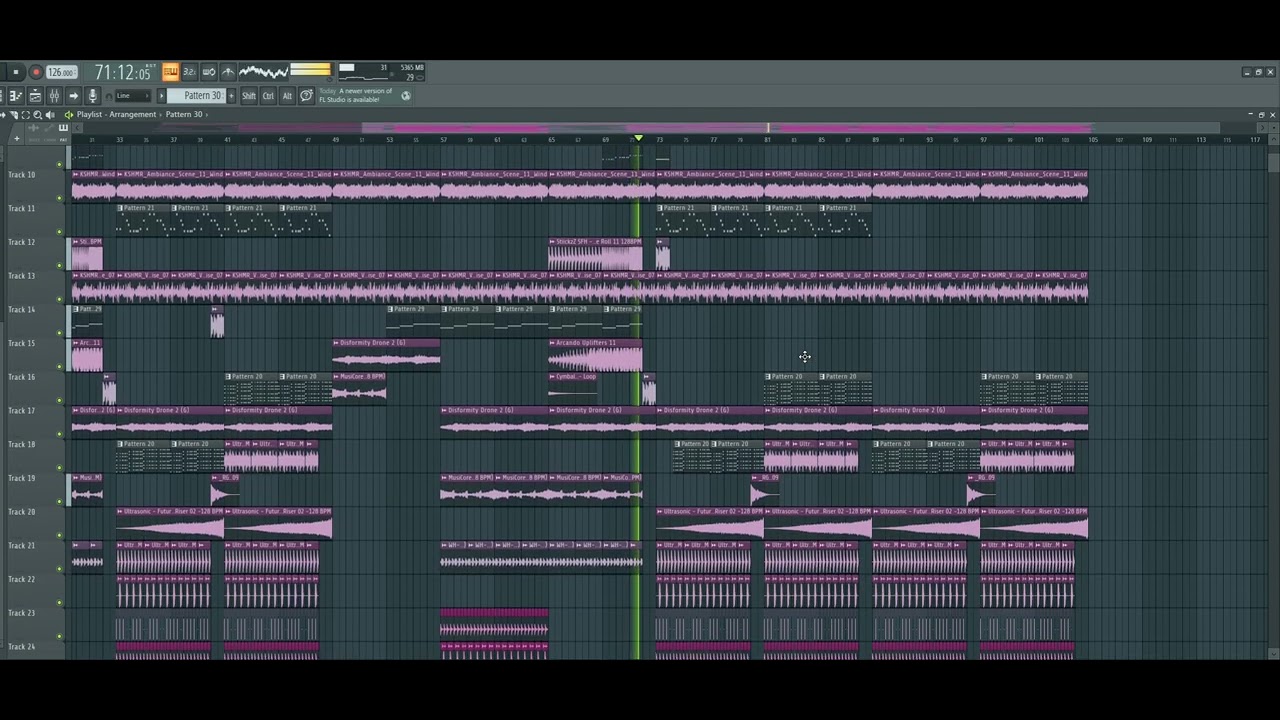Click the Ctrl key button
Viewport: 1280px width, 720px height.
268,96
